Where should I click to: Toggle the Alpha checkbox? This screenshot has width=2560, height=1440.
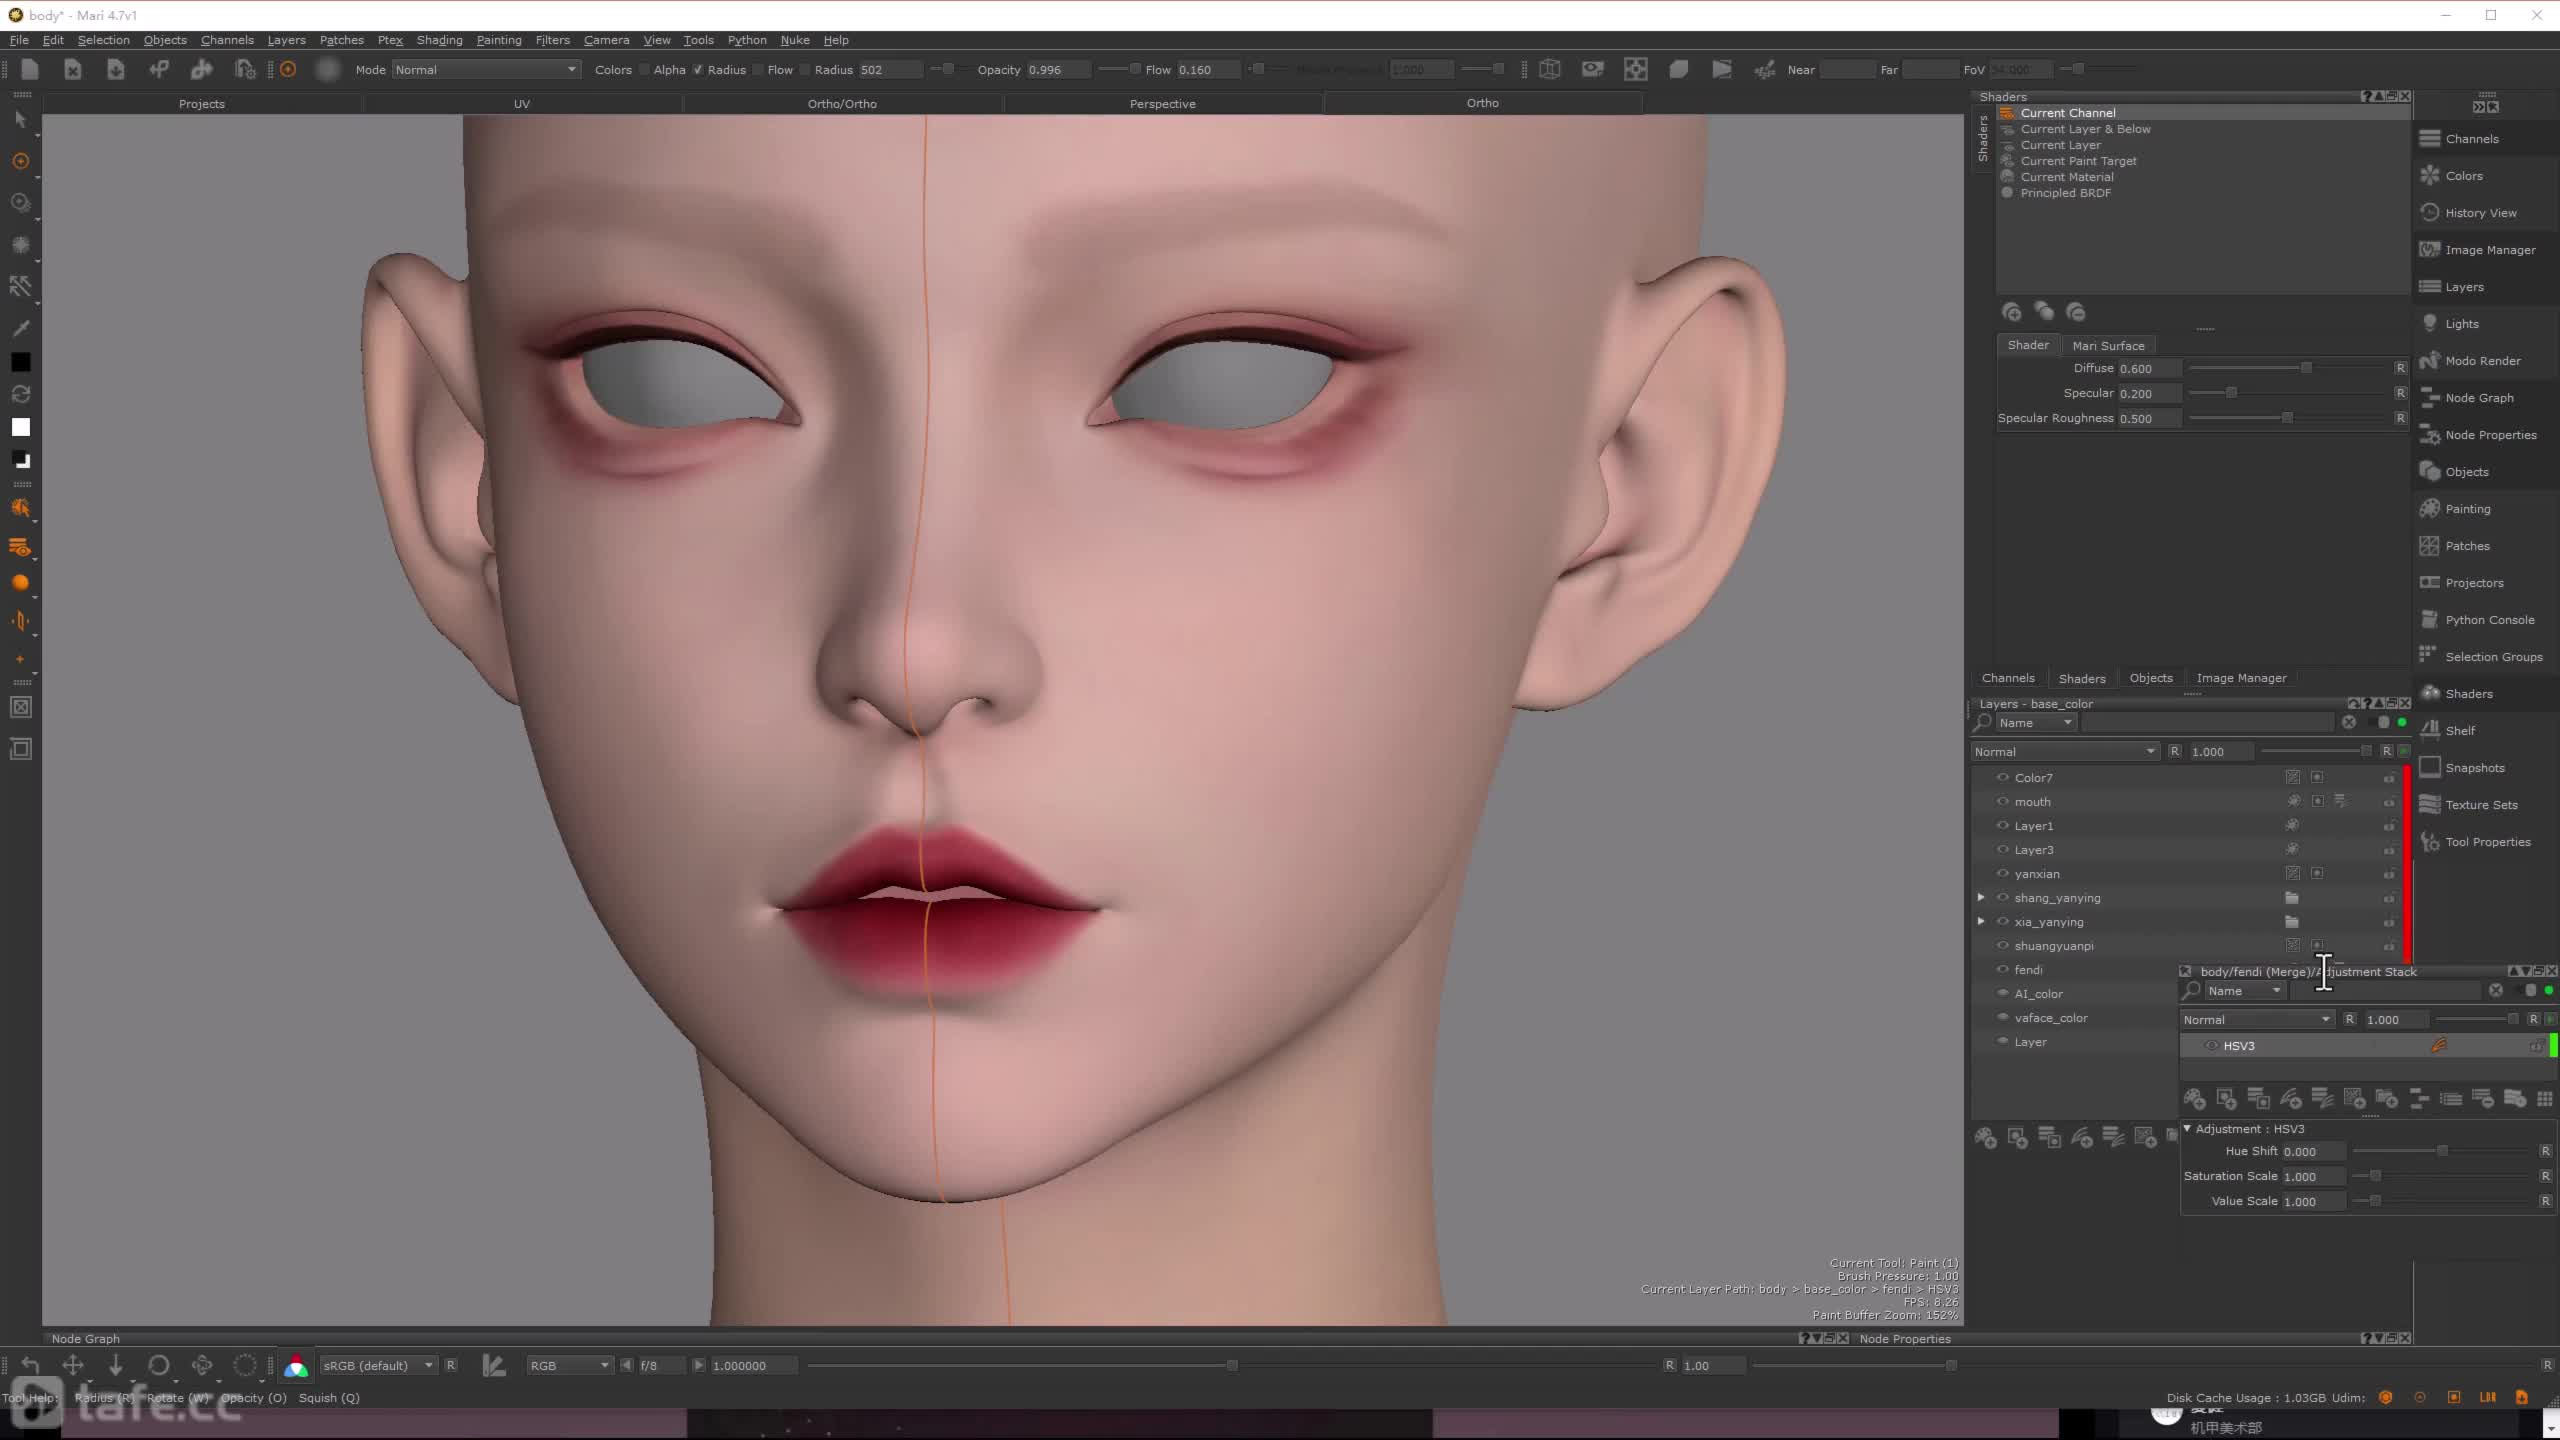(645, 70)
